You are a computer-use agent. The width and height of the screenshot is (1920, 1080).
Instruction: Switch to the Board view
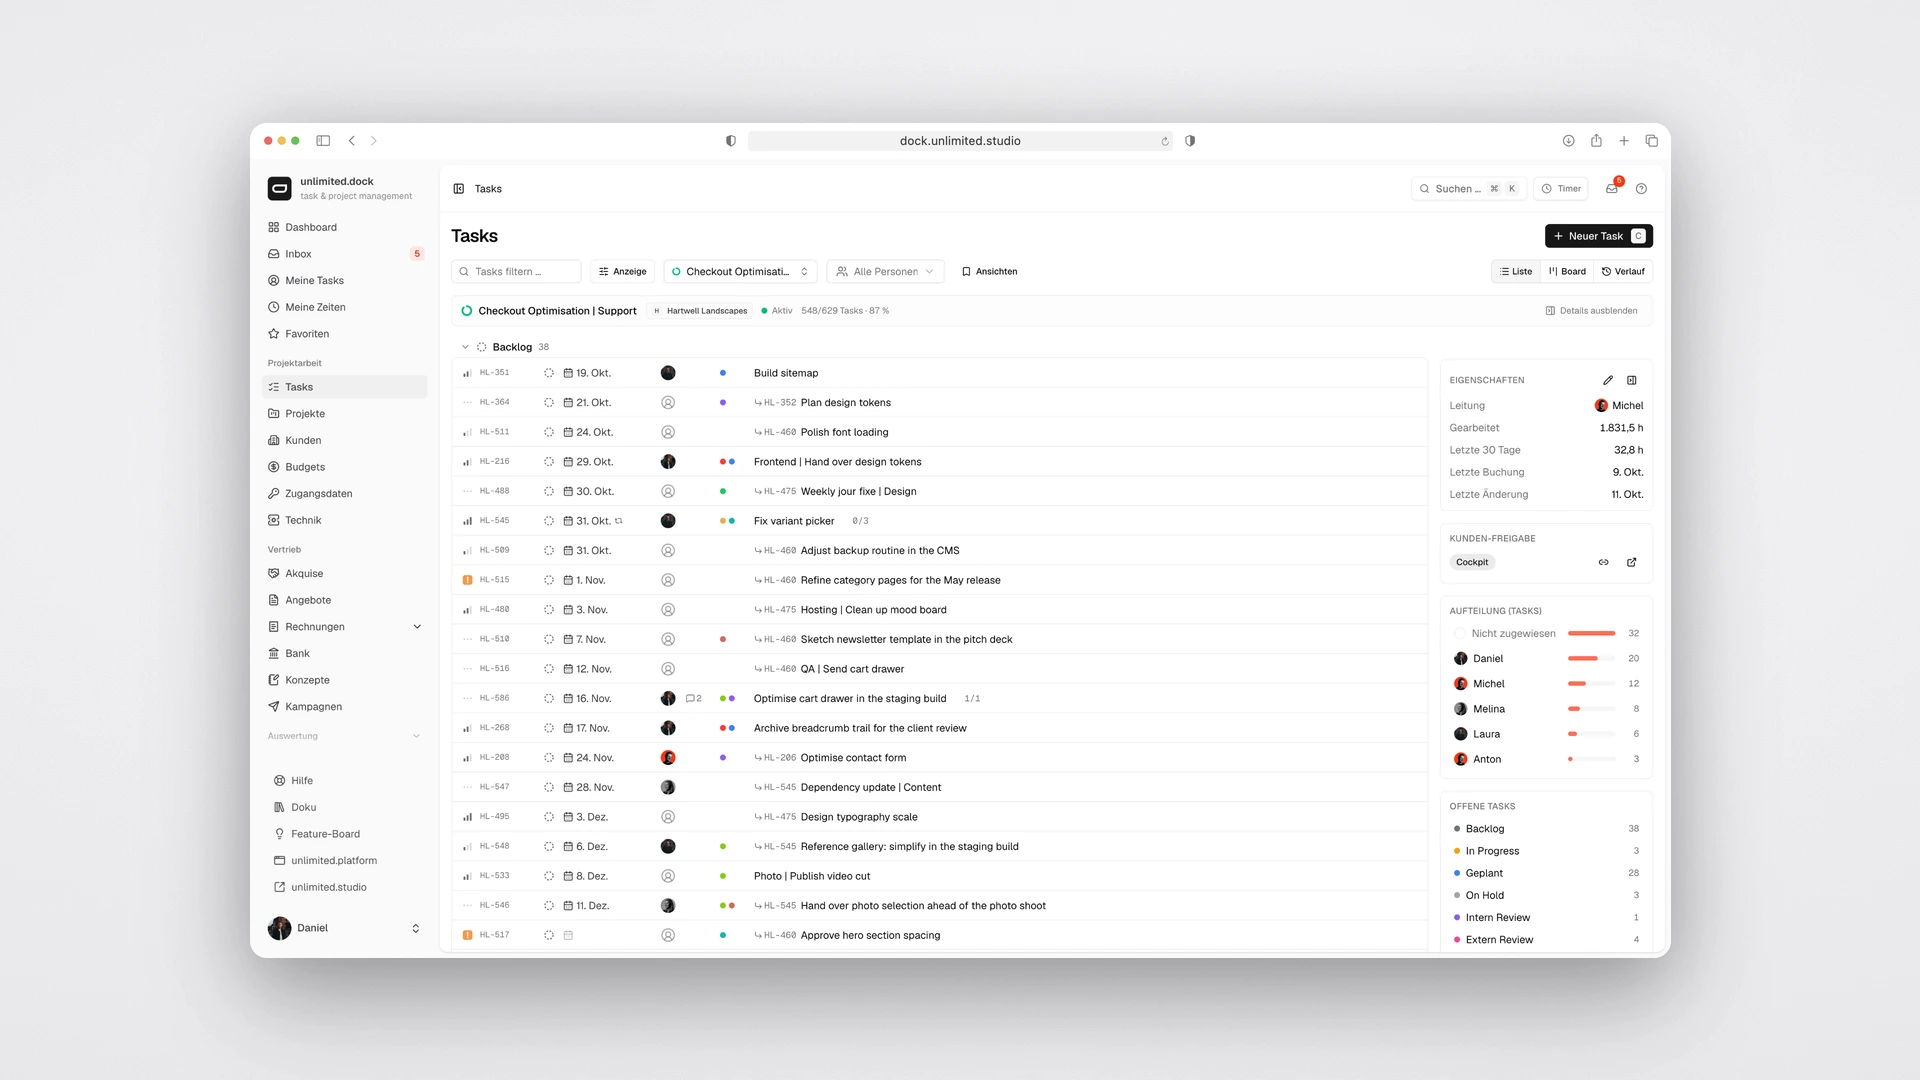(x=1567, y=272)
